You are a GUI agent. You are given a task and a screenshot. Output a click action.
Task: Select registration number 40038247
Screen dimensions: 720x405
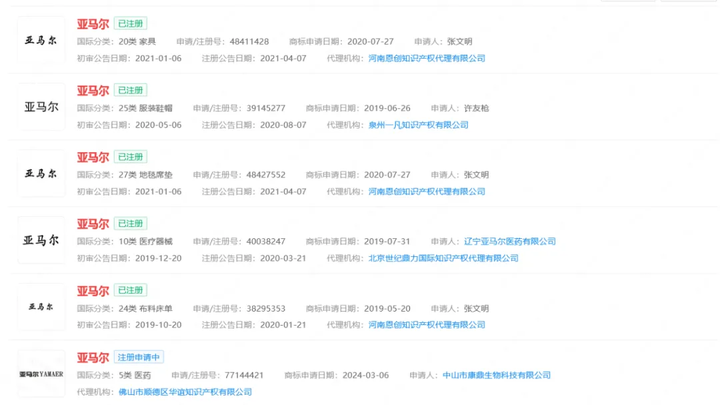(x=266, y=242)
